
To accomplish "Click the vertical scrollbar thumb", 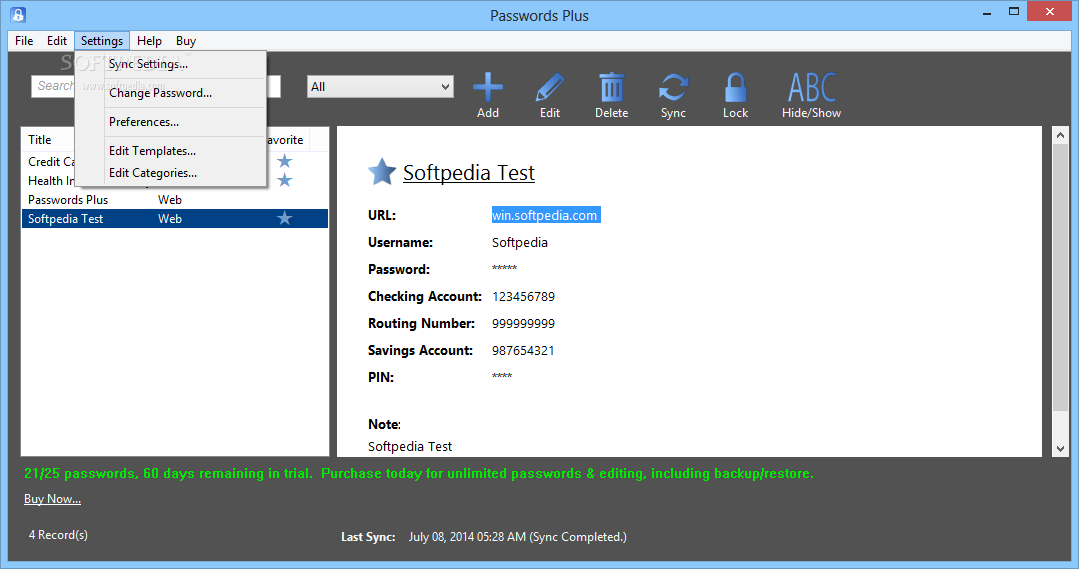I will [x=1060, y=277].
